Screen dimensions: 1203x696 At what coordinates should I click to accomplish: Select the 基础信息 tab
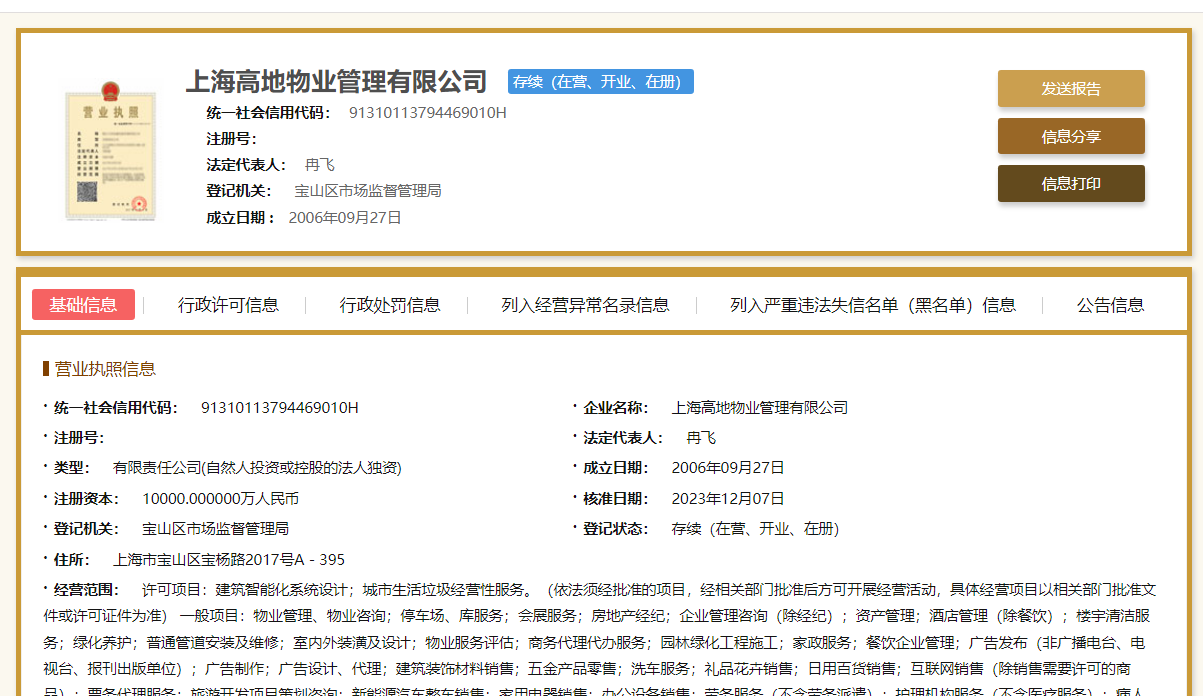(x=83, y=305)
